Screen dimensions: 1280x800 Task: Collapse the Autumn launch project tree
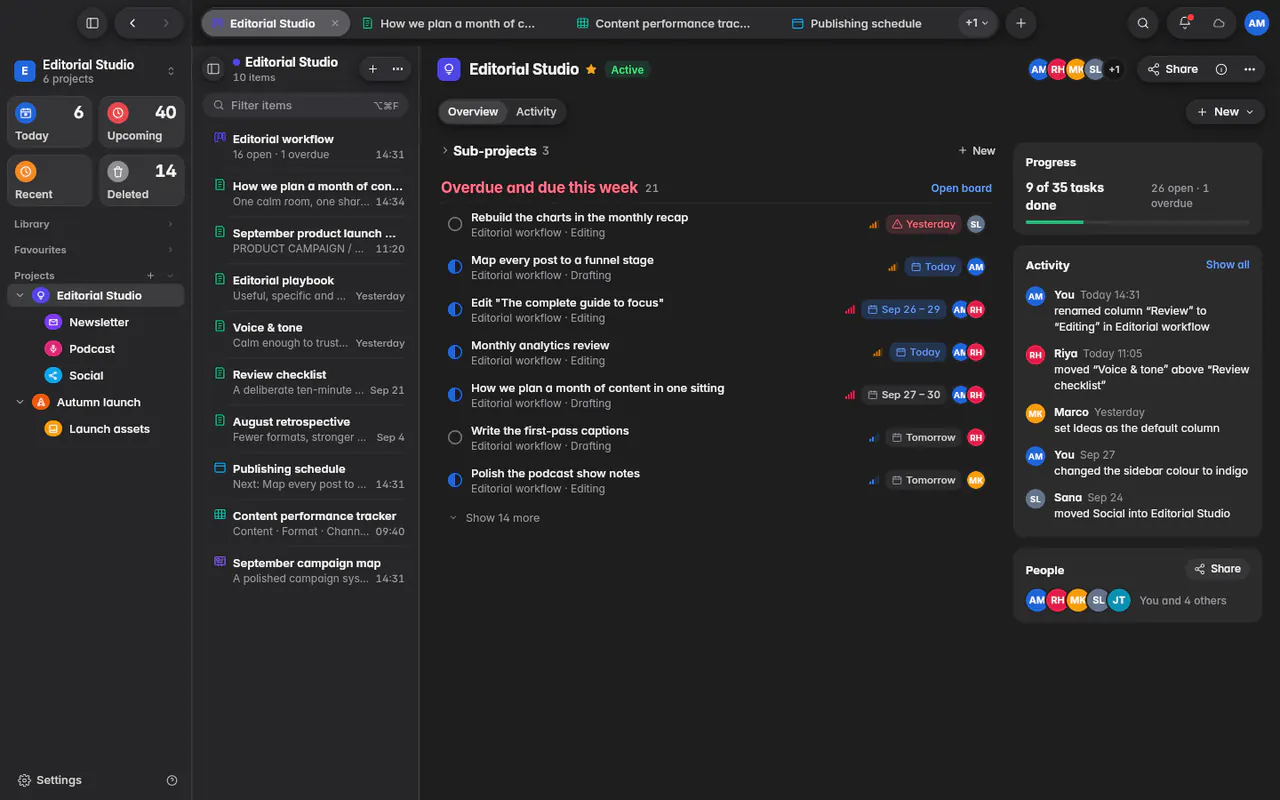(20, 402)
